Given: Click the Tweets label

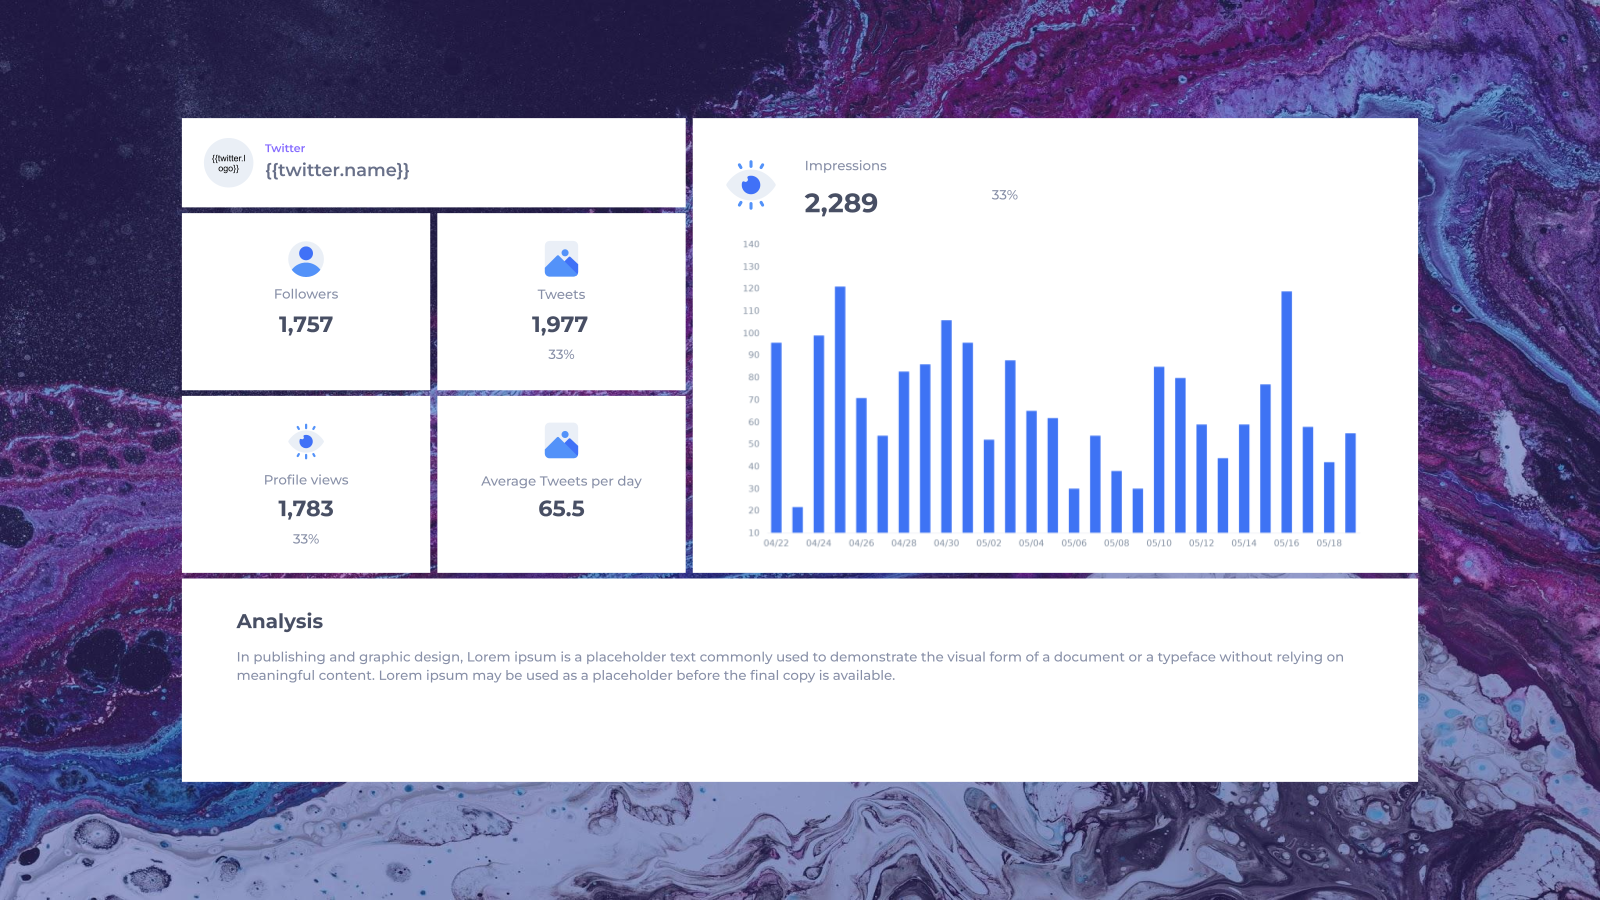Looking at the screenshot, I should tap(561, 294).
